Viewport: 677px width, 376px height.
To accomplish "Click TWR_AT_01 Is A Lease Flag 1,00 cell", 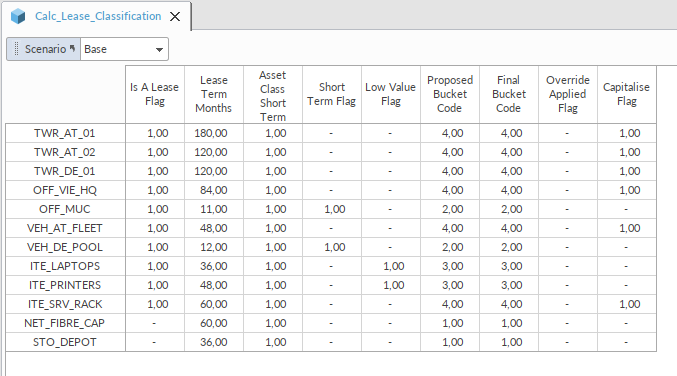I will click(x=155, y=133).
